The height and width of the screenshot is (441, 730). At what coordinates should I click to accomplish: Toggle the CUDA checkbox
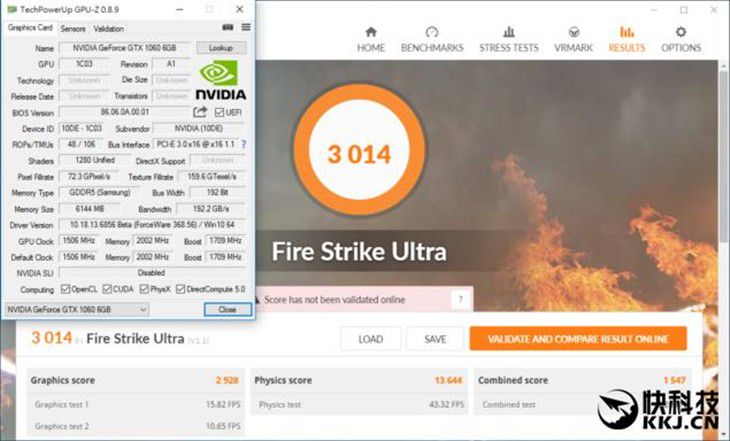[x=107, y=289]
